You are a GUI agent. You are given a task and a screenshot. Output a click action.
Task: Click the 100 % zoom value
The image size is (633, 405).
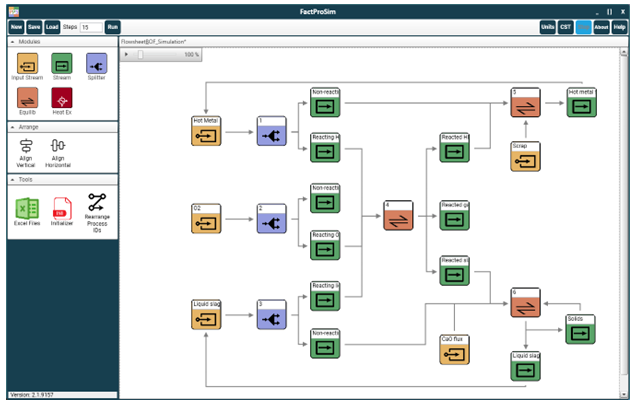tap(192, 54)
